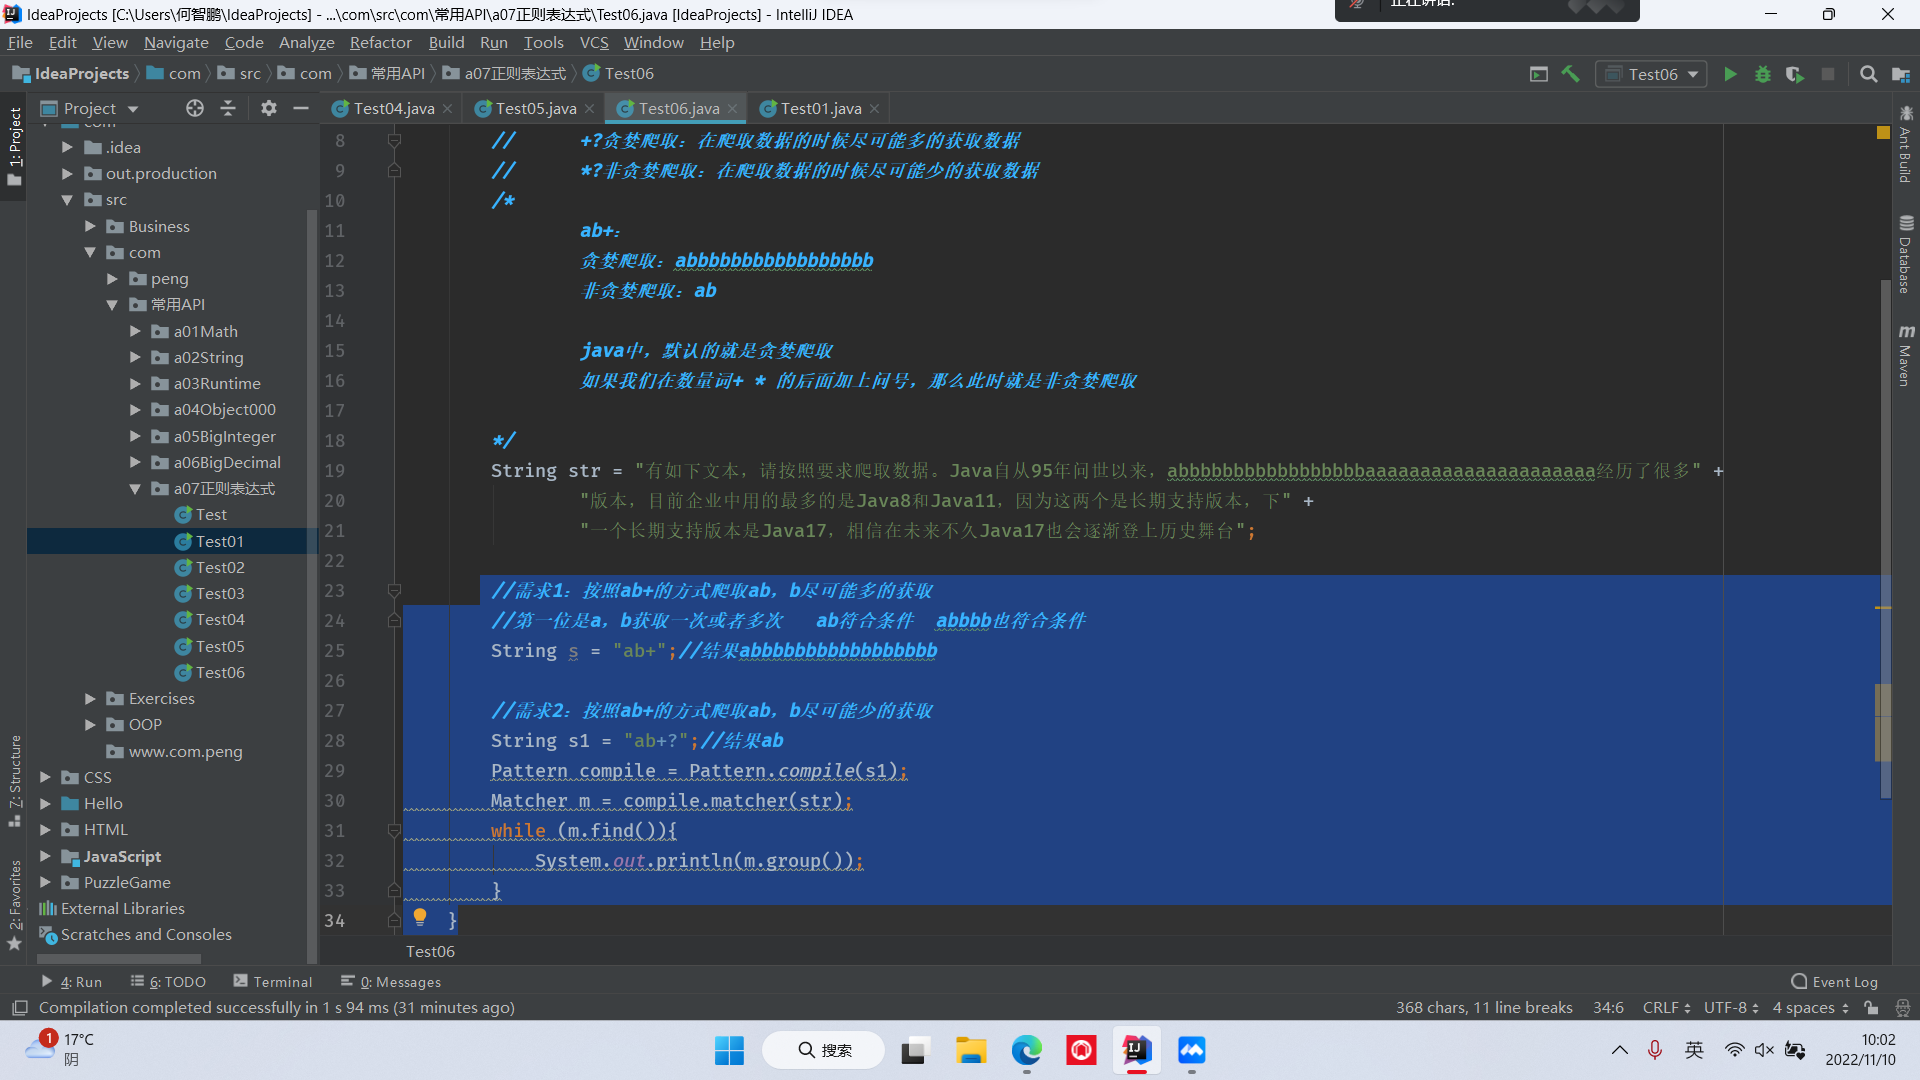This screenshot has height=1080, width=1920.
Task: Toggle read-only lock icon in status bar
Action: 1871,1008
